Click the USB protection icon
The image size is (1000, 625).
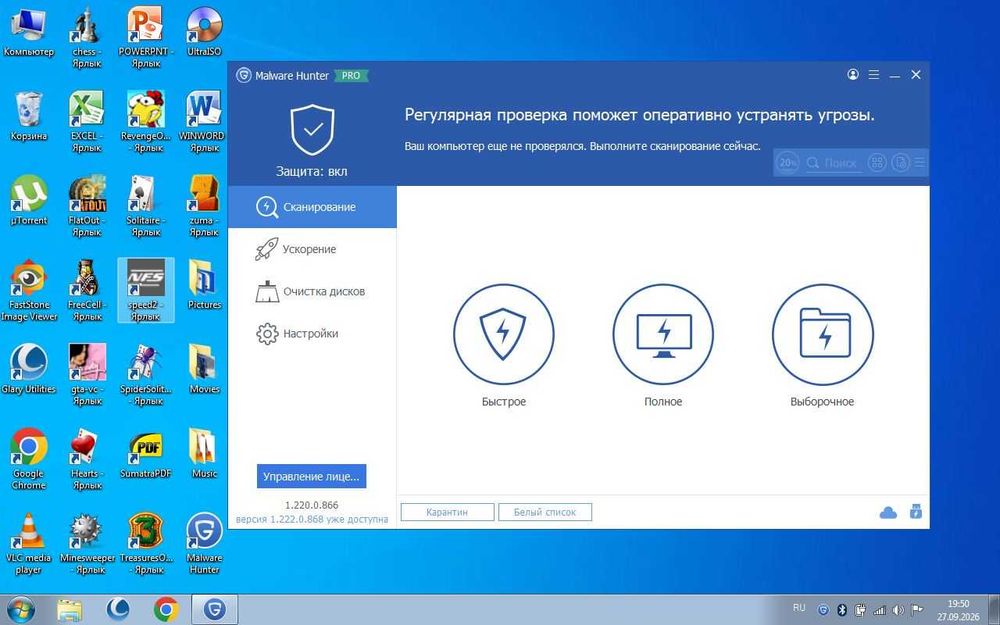tap(916, 511)
